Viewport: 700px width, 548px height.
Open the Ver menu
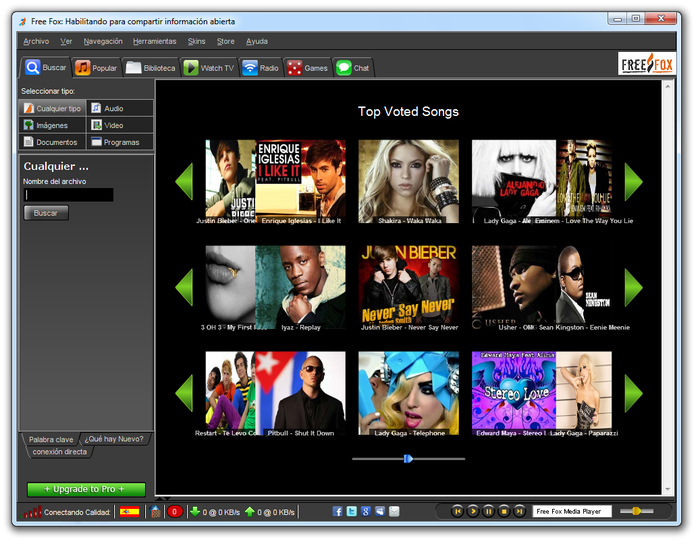pos(66,42)
